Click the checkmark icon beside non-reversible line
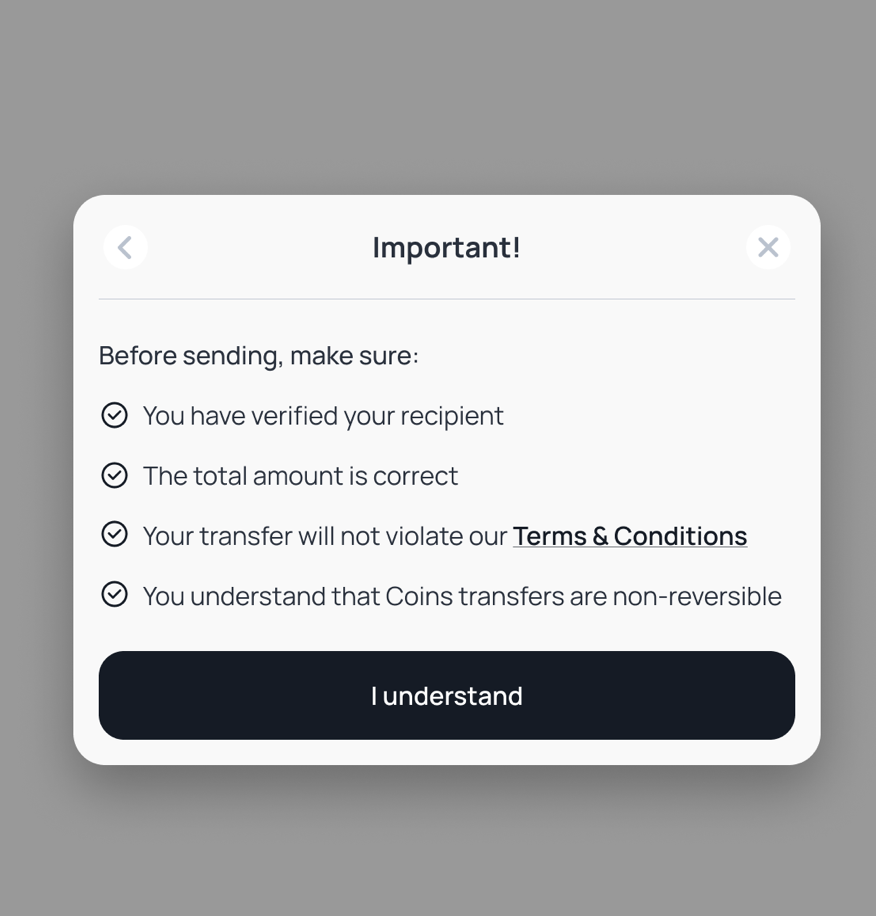The width and height of the screenshot is (876, 916). tap(114, 595)
